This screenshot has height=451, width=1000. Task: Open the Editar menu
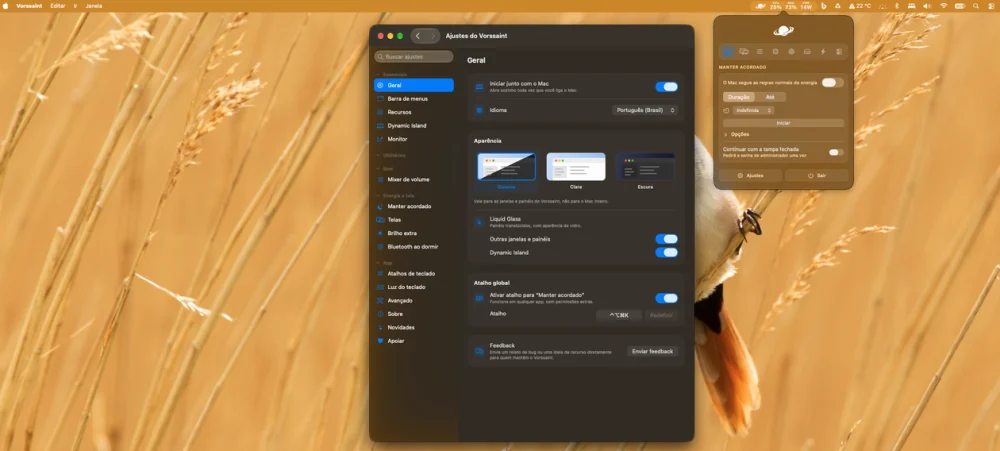(x=58, y=6)
